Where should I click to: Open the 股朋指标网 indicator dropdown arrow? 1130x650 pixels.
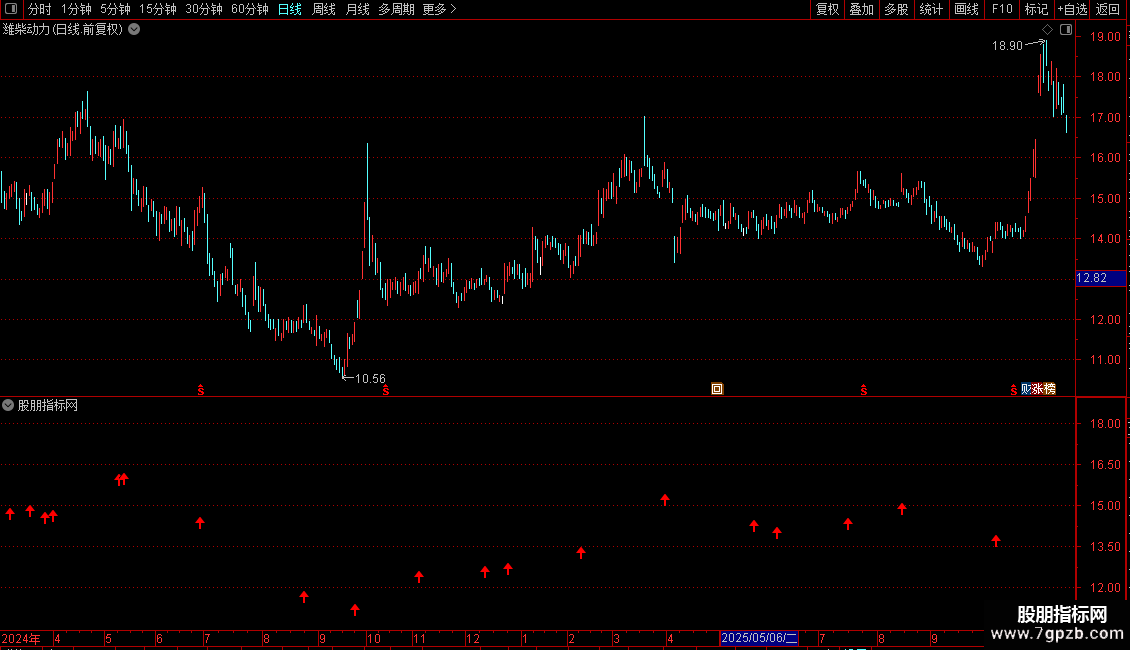pyautogui.click(x=8, y=406)
